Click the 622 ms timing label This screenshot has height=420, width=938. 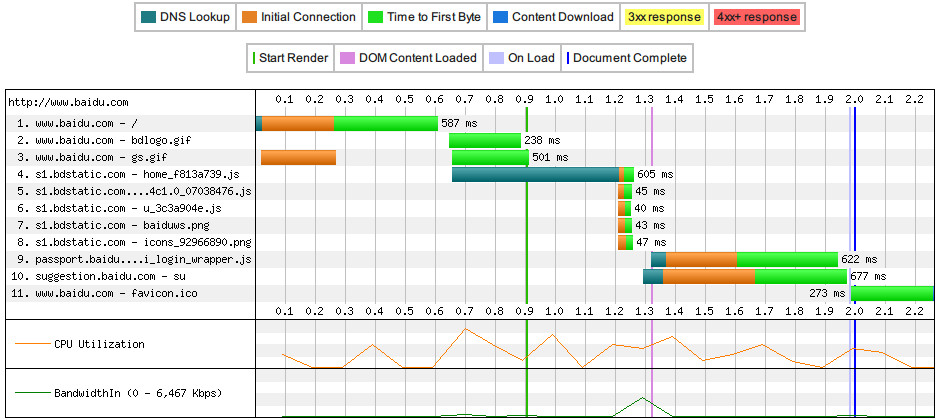click(x=859, y=260)
